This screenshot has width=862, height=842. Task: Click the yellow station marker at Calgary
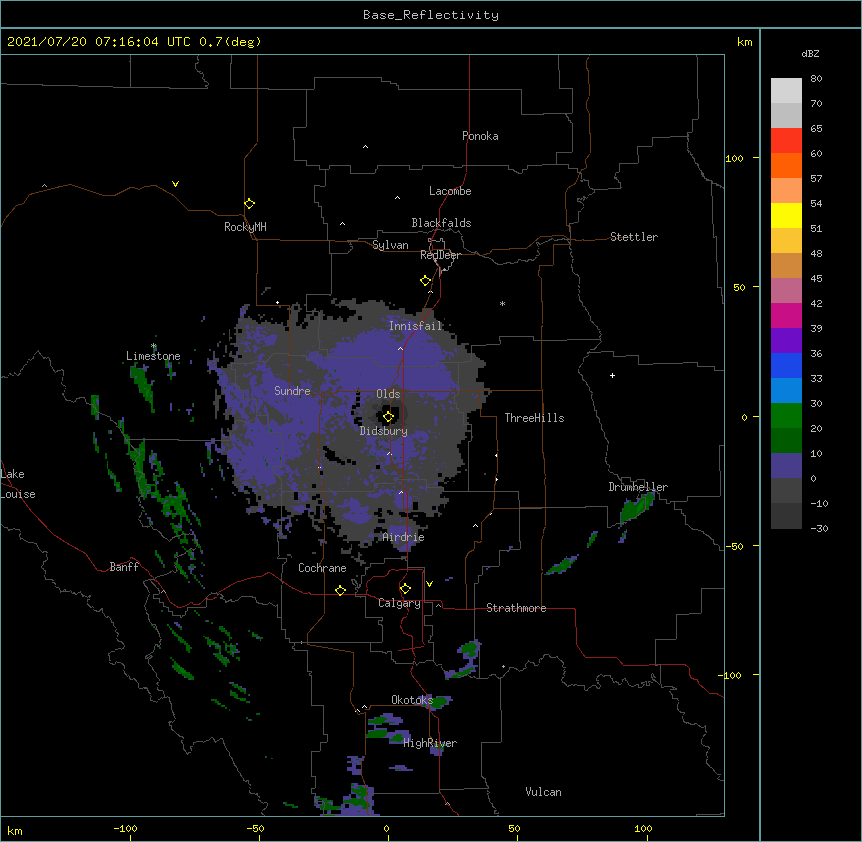coord(405,589)
